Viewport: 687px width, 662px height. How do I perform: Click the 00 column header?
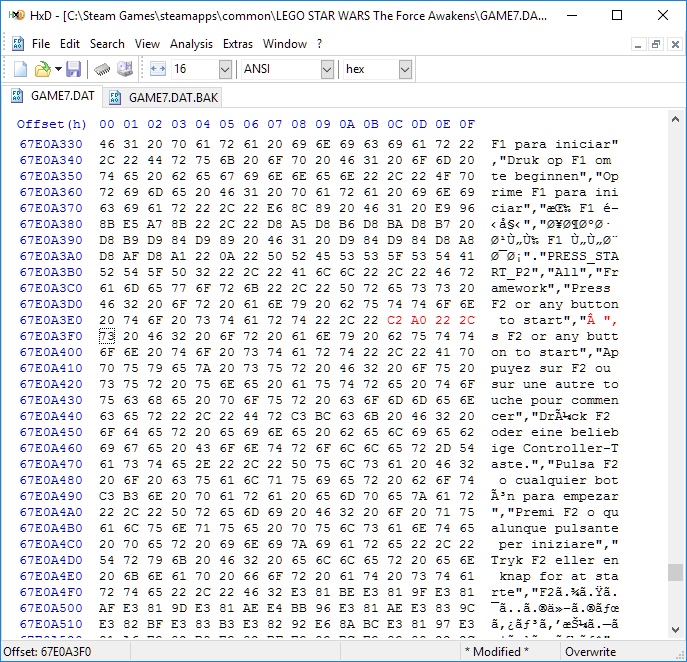(x=107, y=124)
